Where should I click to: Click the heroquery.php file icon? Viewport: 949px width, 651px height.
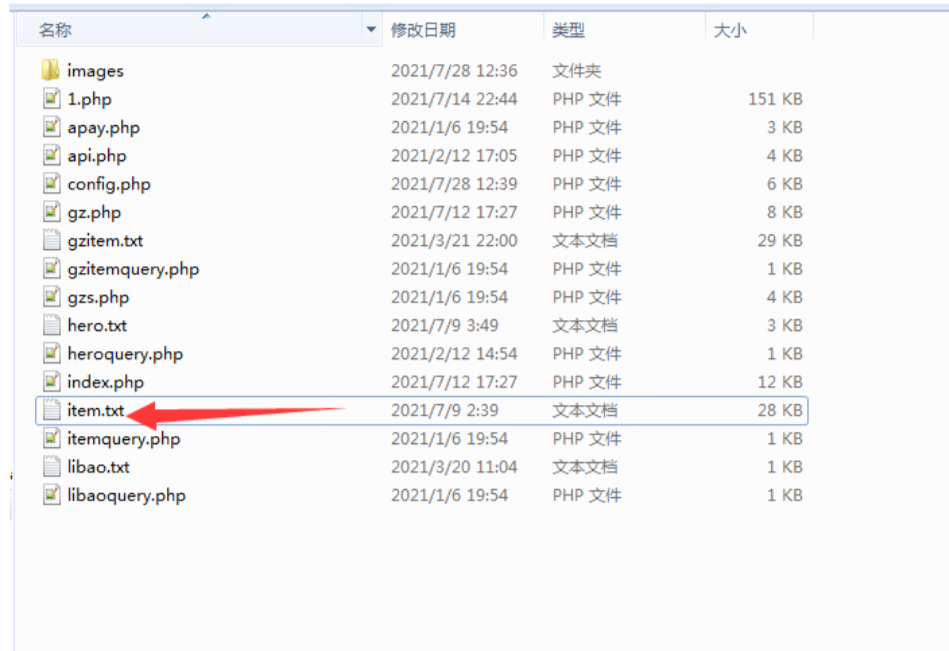tap(51, 353)
